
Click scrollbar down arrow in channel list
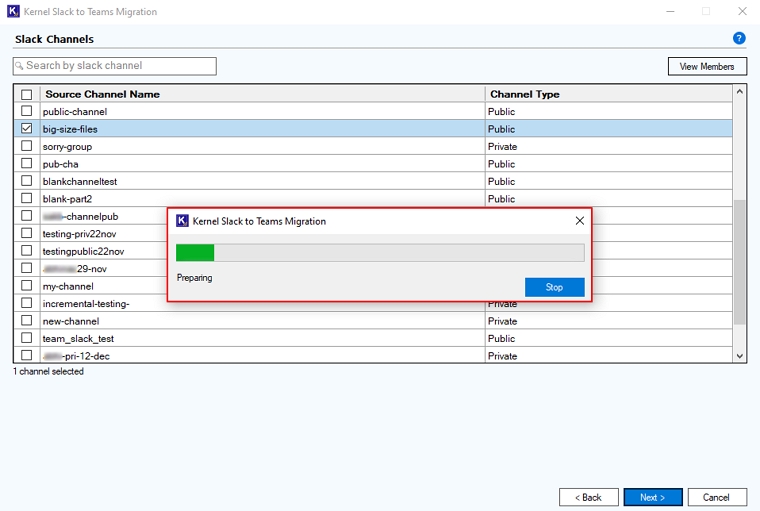[x=739, y=356]
